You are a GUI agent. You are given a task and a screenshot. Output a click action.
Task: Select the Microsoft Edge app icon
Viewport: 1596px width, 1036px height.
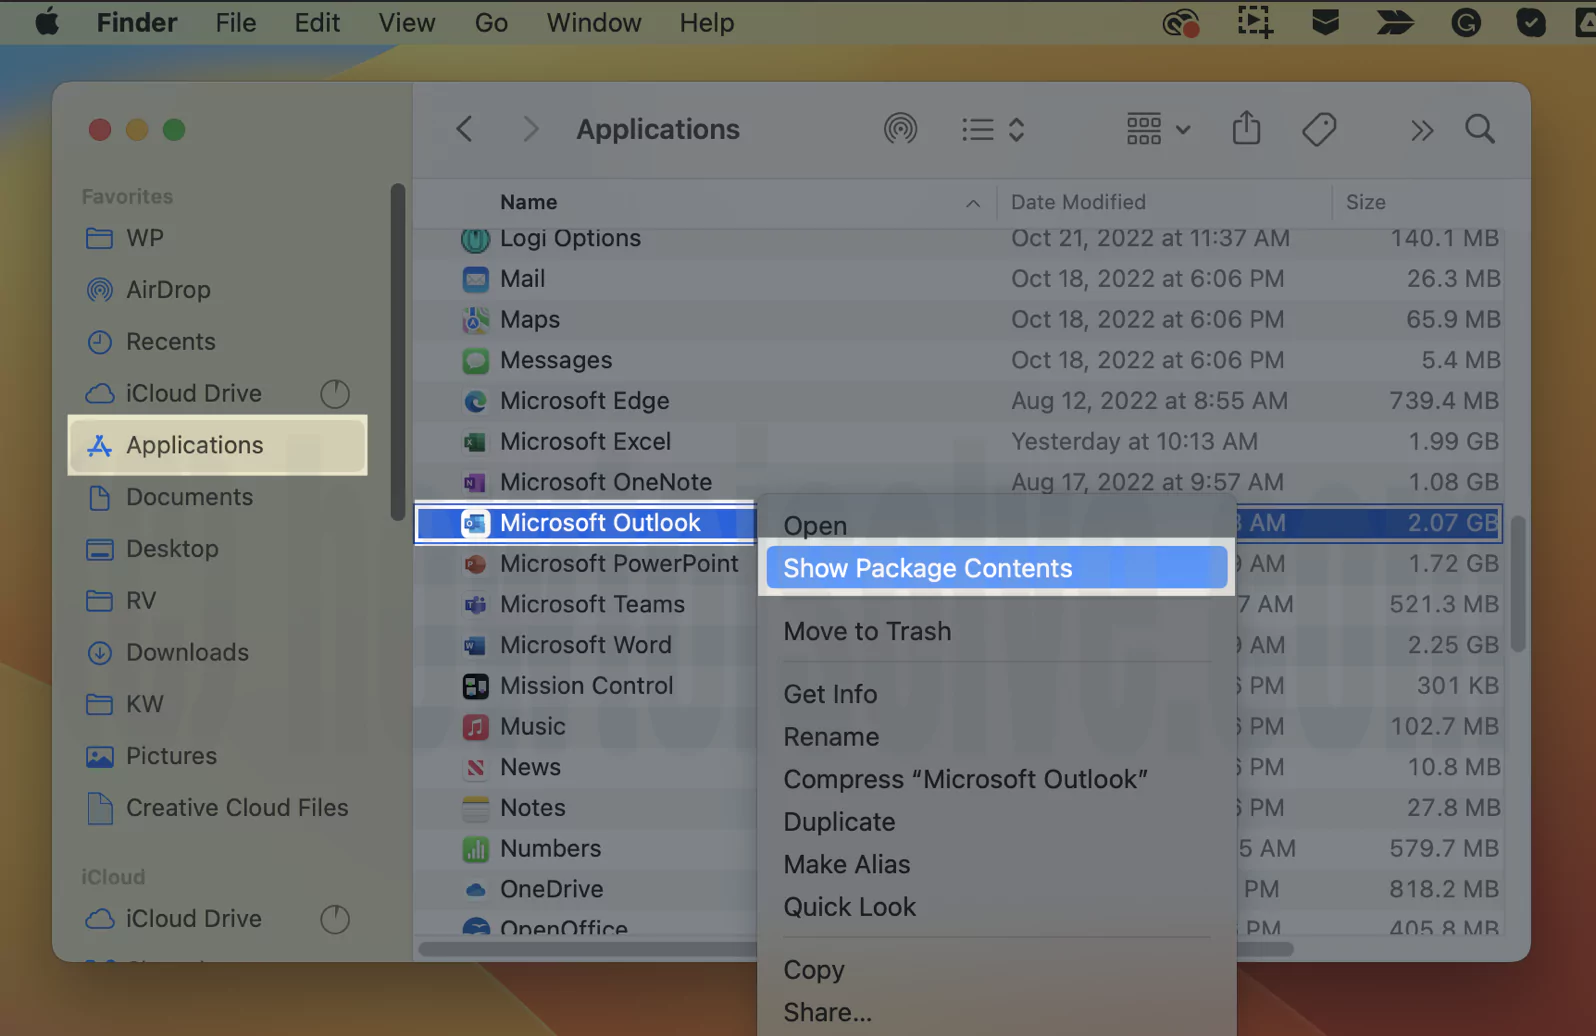pyautogui.click(x=475, y=401)
